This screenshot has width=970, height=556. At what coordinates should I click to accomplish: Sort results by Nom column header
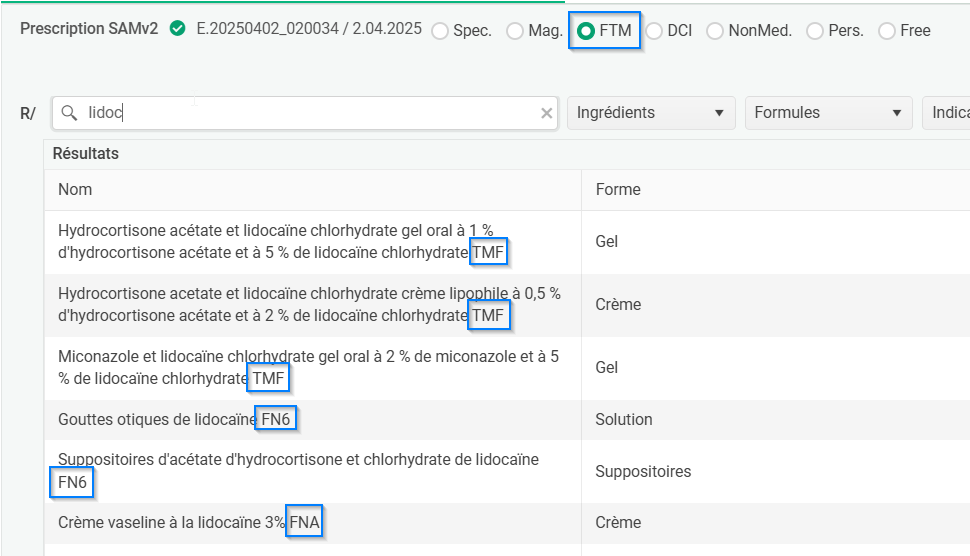[75, 189]
